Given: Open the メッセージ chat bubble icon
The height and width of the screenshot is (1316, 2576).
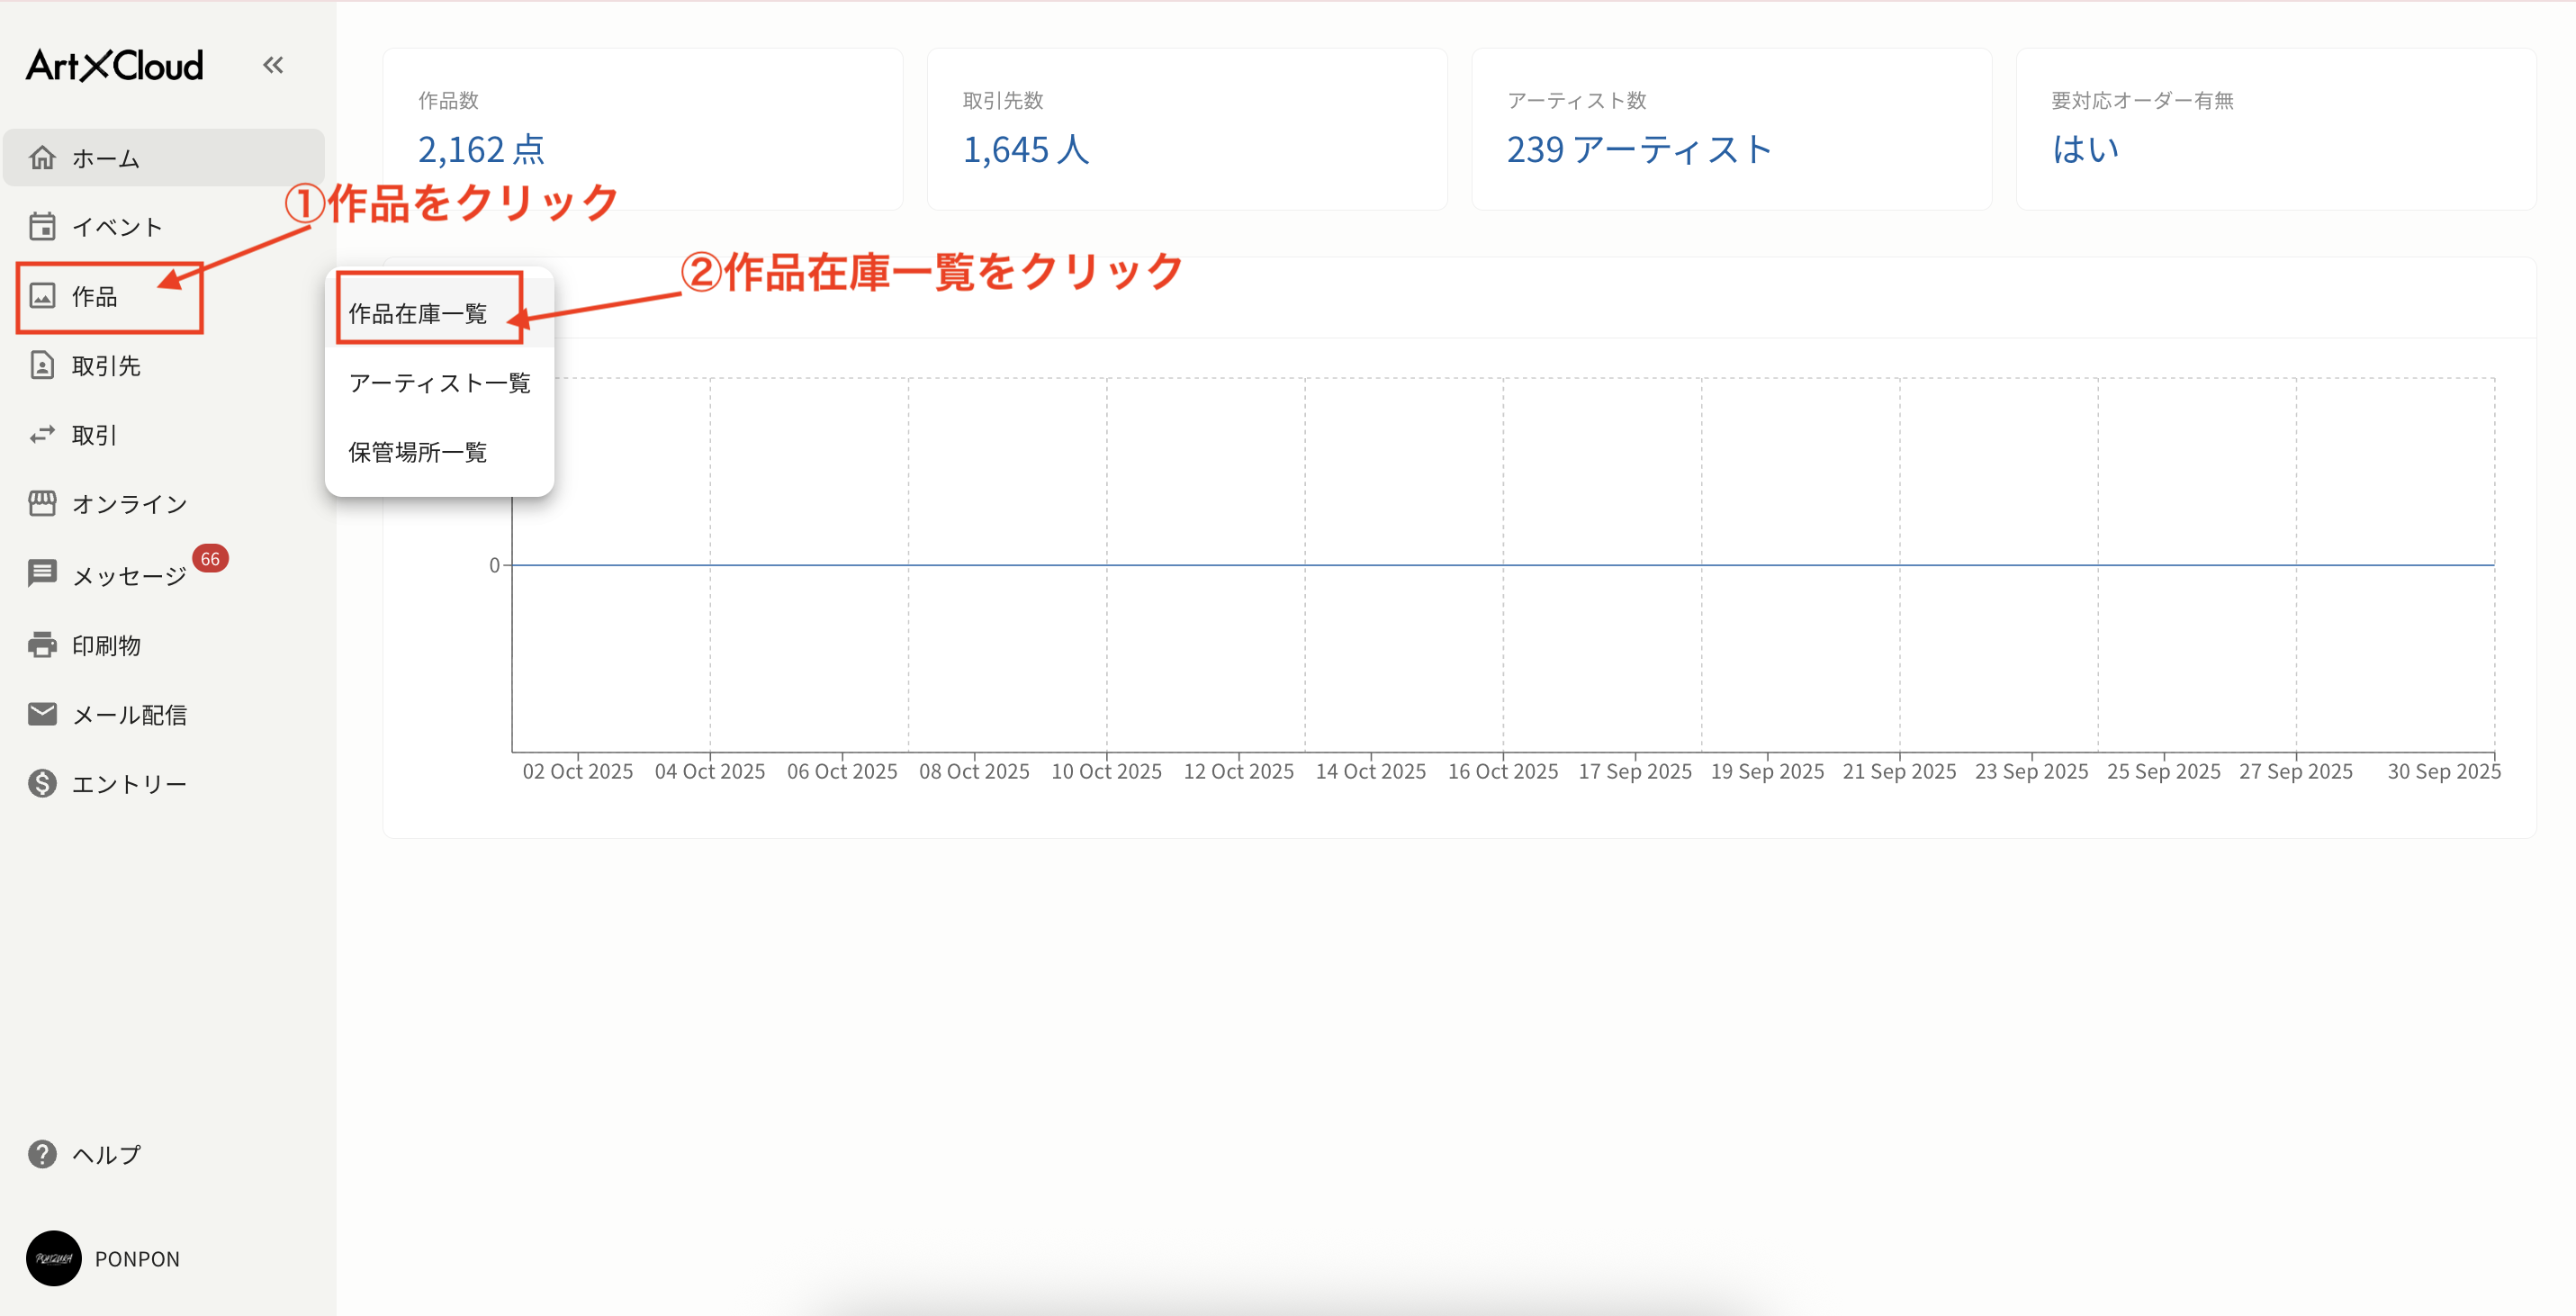Looking at the screenshot, I should tap(43, 573).
